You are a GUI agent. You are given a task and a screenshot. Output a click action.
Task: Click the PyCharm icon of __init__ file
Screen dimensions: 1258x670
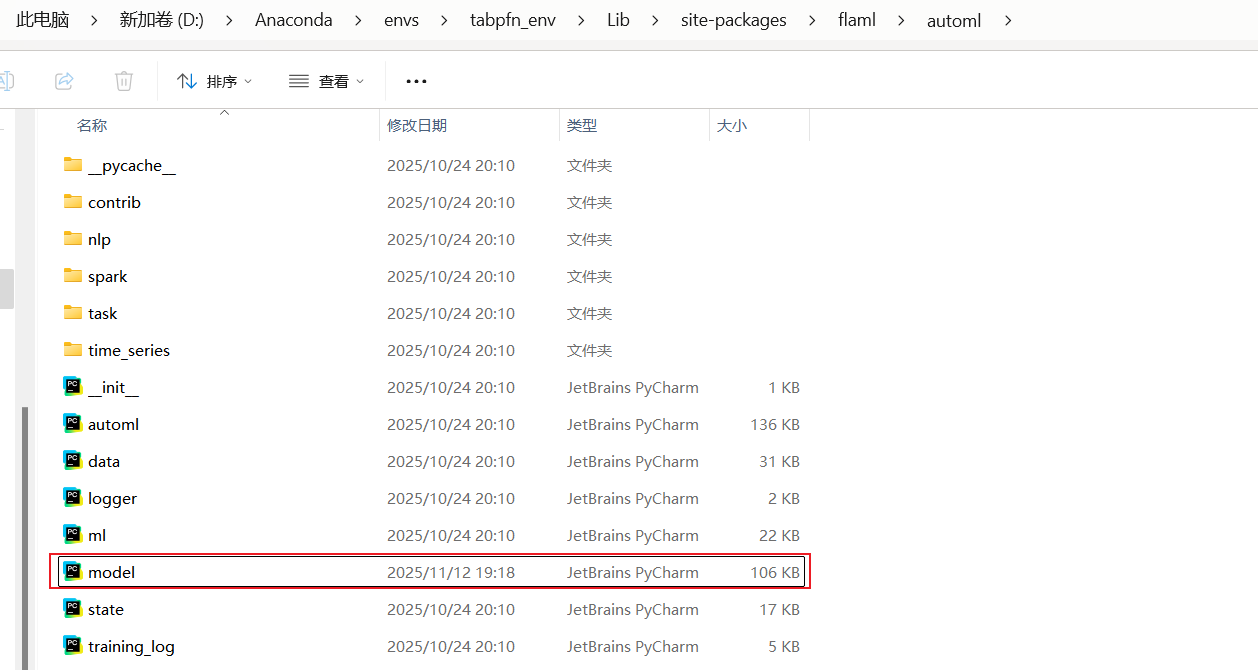72,387
